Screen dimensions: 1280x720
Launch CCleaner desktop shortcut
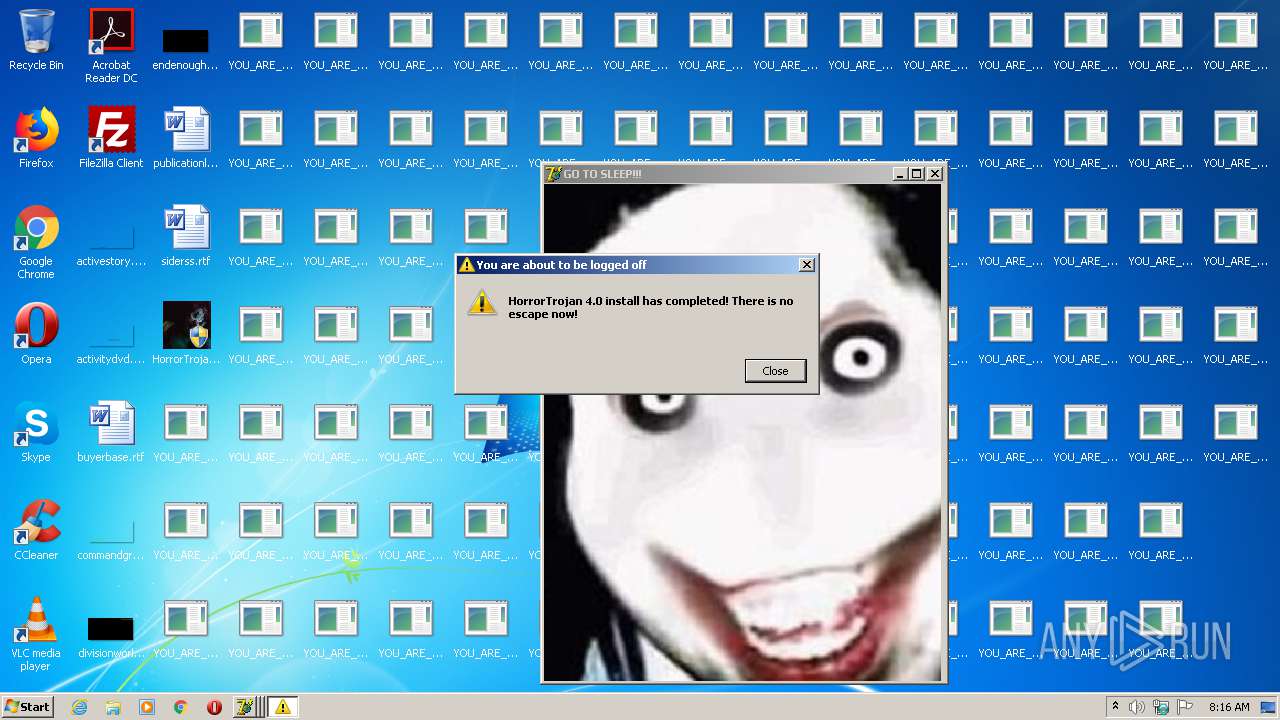[36, 530]
